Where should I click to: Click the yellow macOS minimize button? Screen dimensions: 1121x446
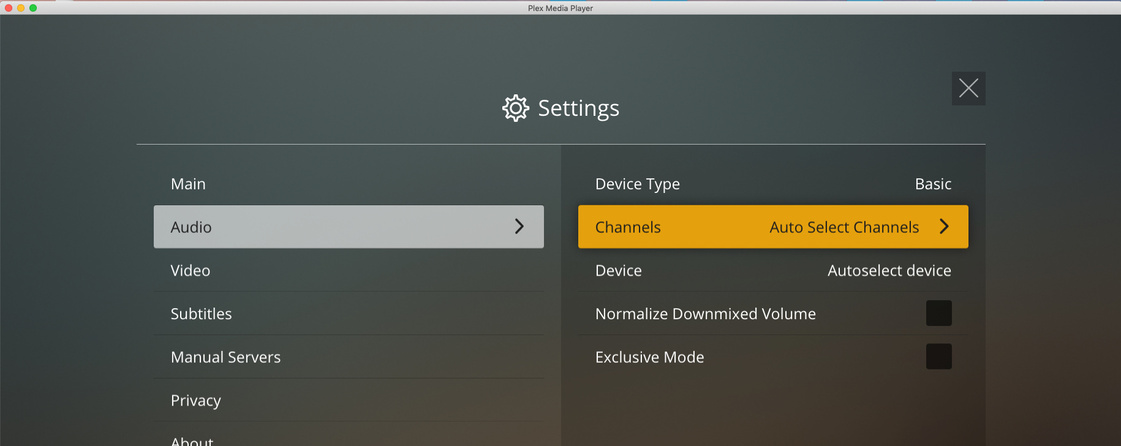(21, 8)
